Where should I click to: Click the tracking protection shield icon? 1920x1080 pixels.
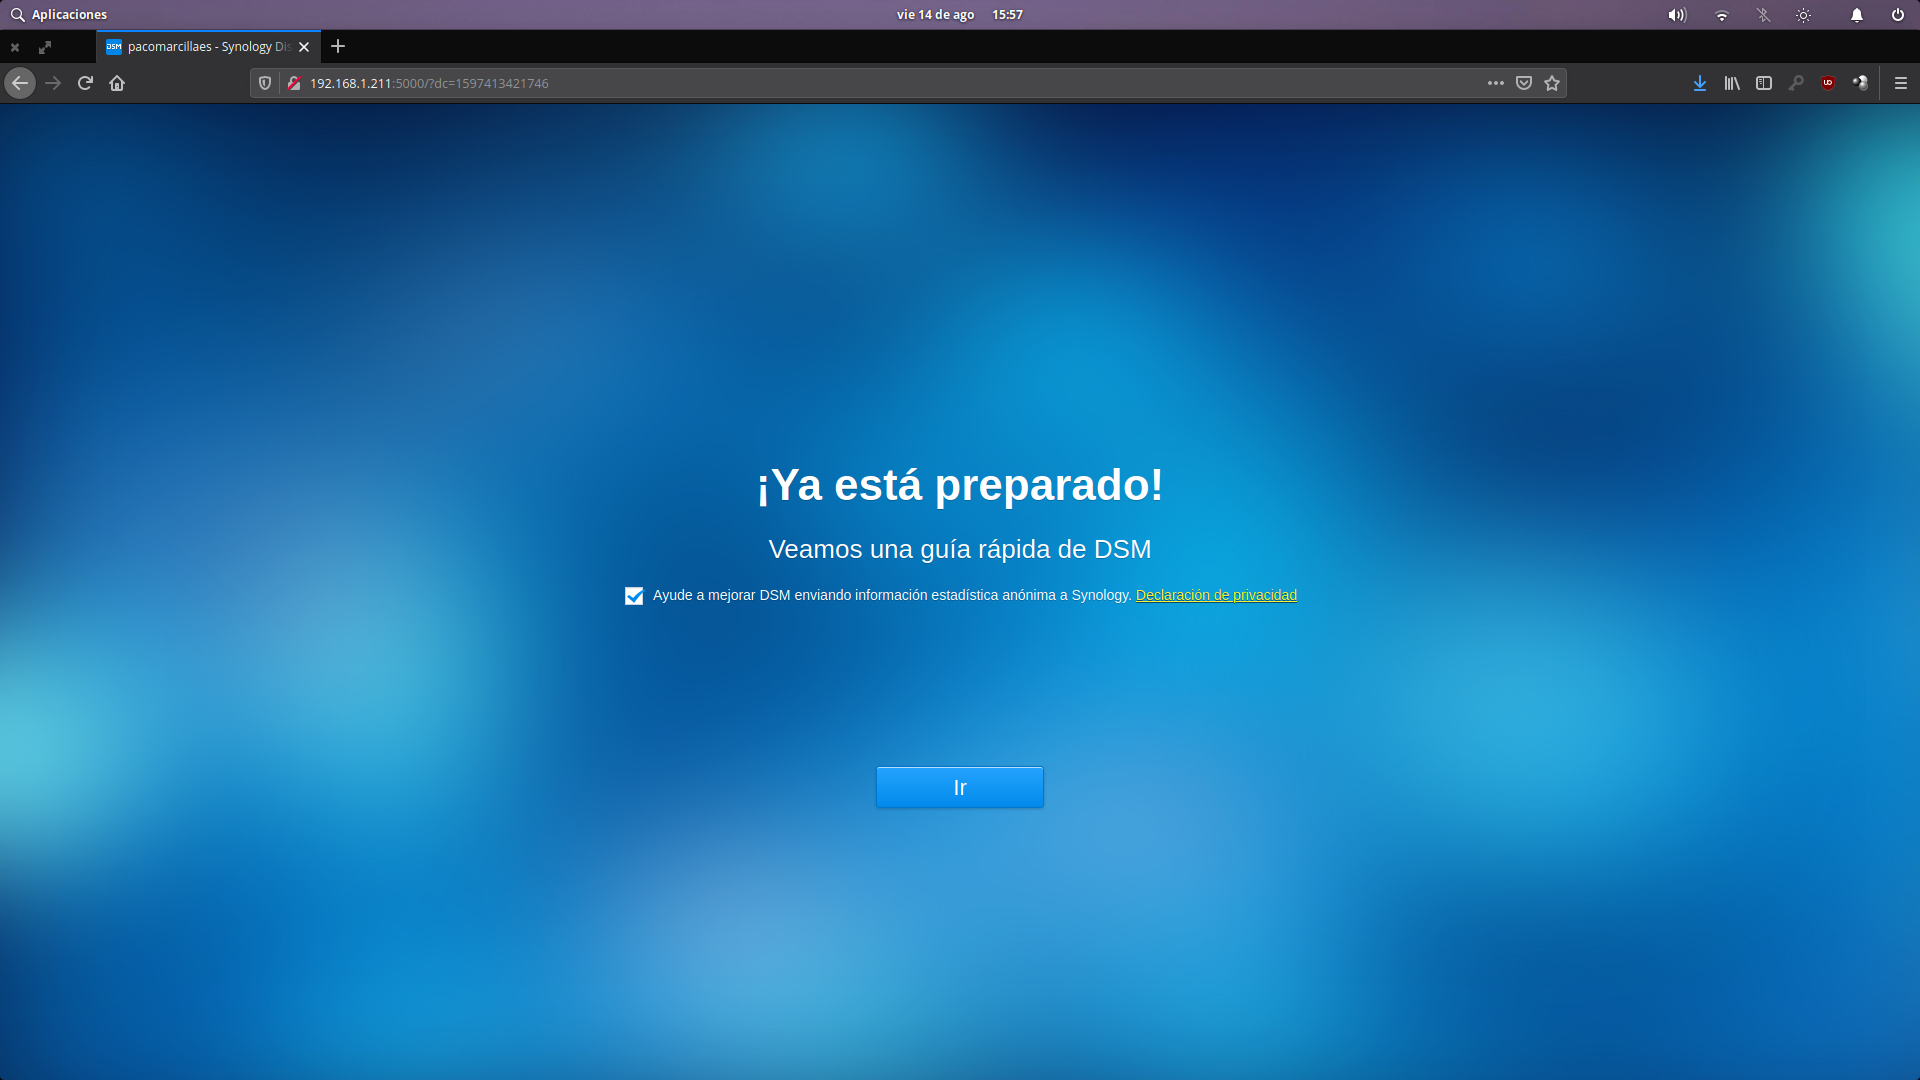[265, 84]
